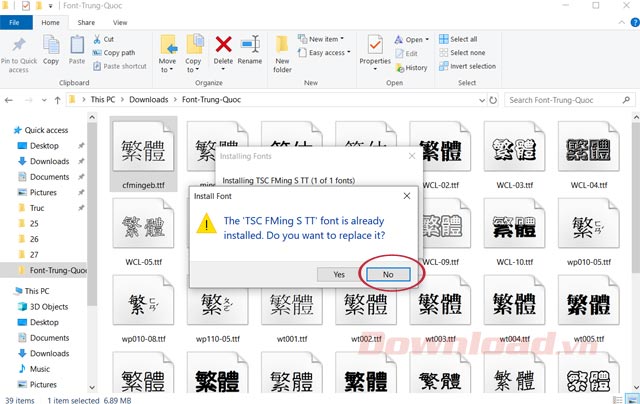Click the Up one level arrow
Image resolution: width=640 pixels, height=404 pixels.
[x=58, y=100]
